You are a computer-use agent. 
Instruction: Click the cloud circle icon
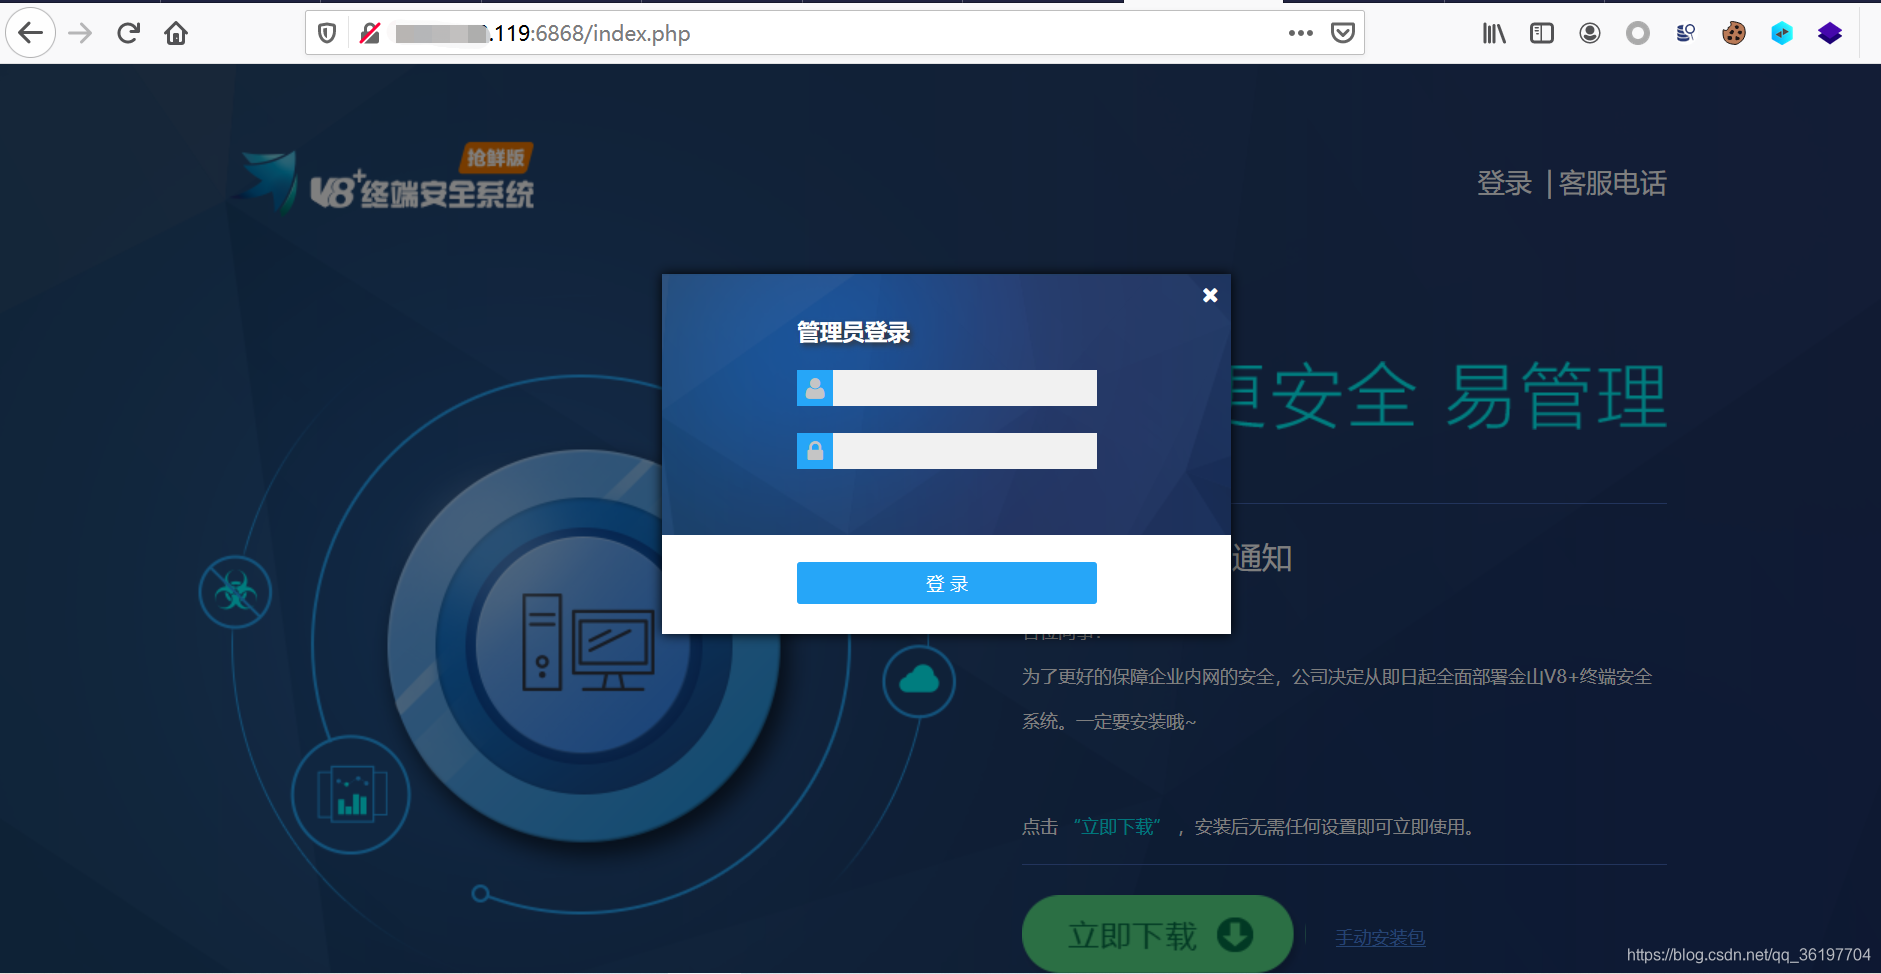[919, 681]
